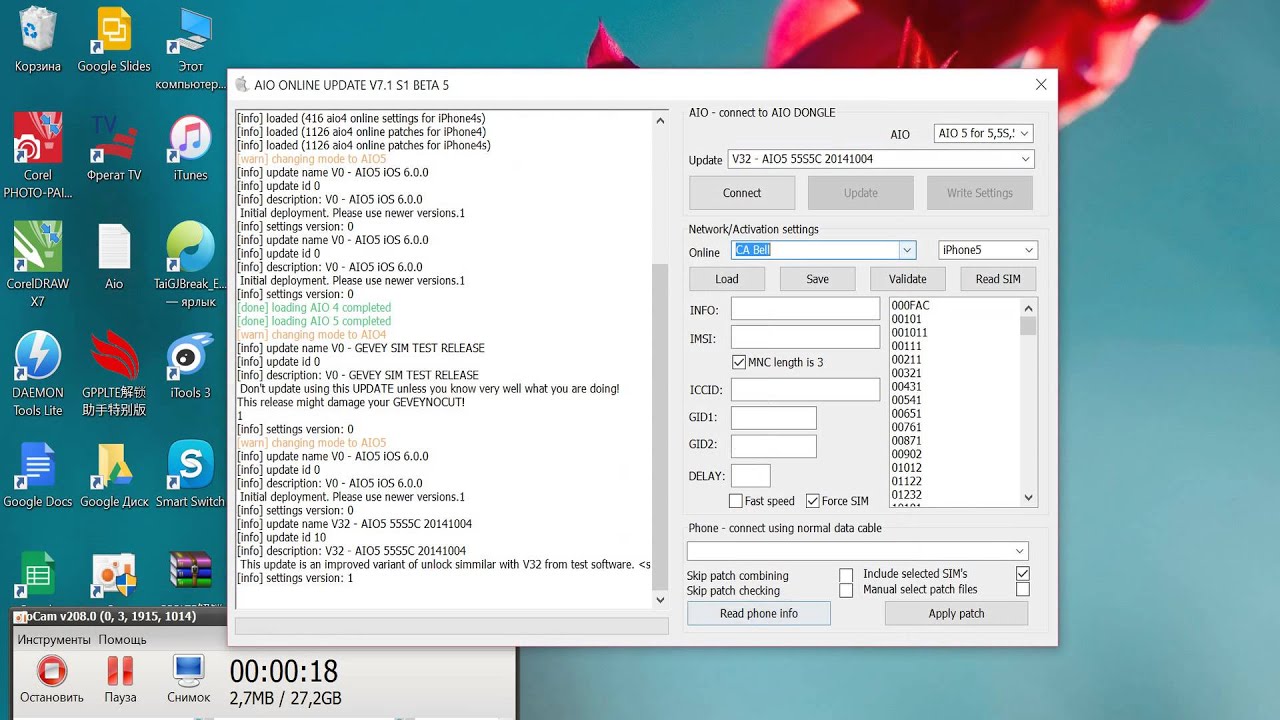Launch the CorelDRAW X7 shortcut
Image resolution: width=1280 pixels, height=720 pixels.
click(x=38, y=264)
